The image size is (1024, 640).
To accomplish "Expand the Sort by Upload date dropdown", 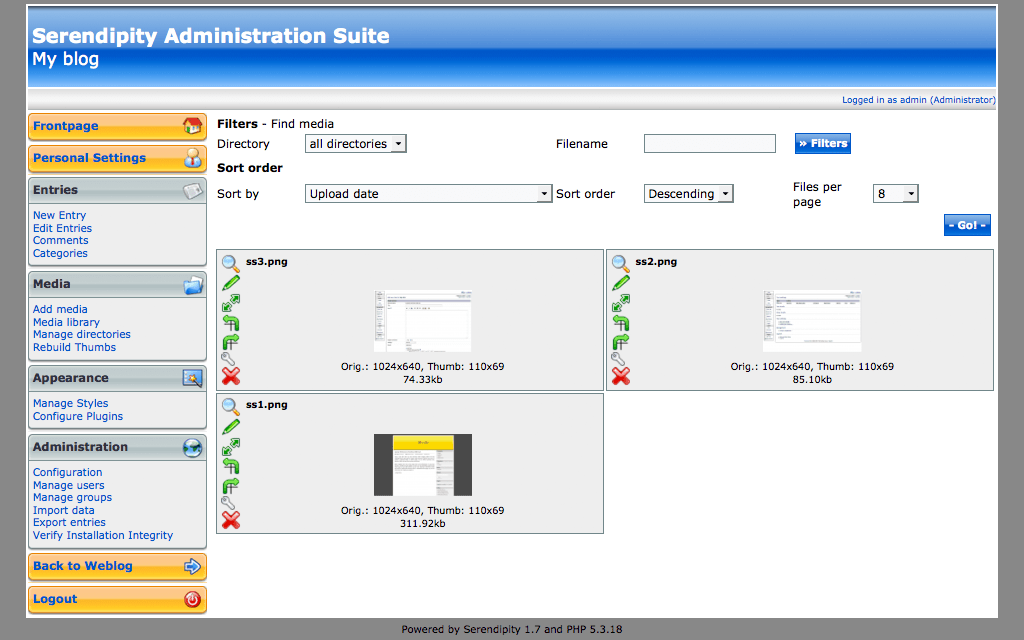I will coord(428,194).
